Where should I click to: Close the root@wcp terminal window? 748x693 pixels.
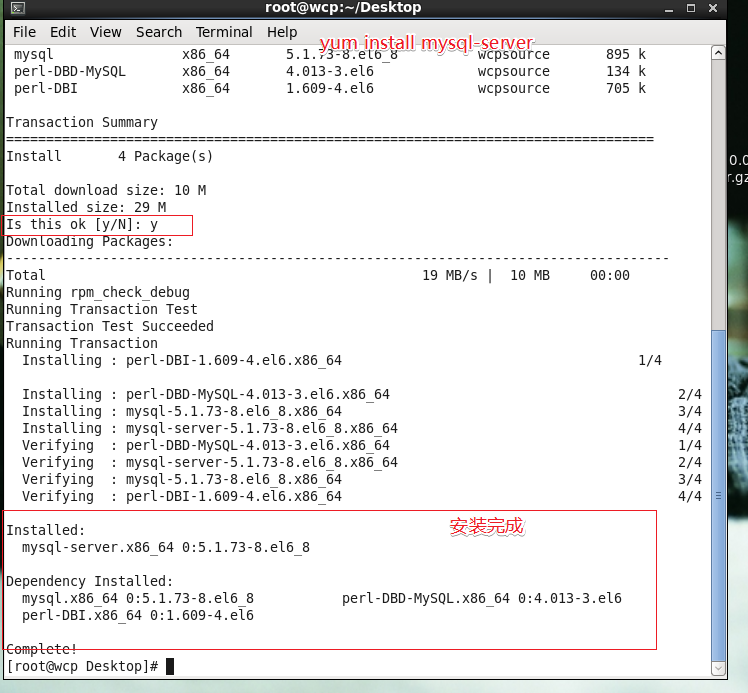pyautogui.click(x=713, y=8)
